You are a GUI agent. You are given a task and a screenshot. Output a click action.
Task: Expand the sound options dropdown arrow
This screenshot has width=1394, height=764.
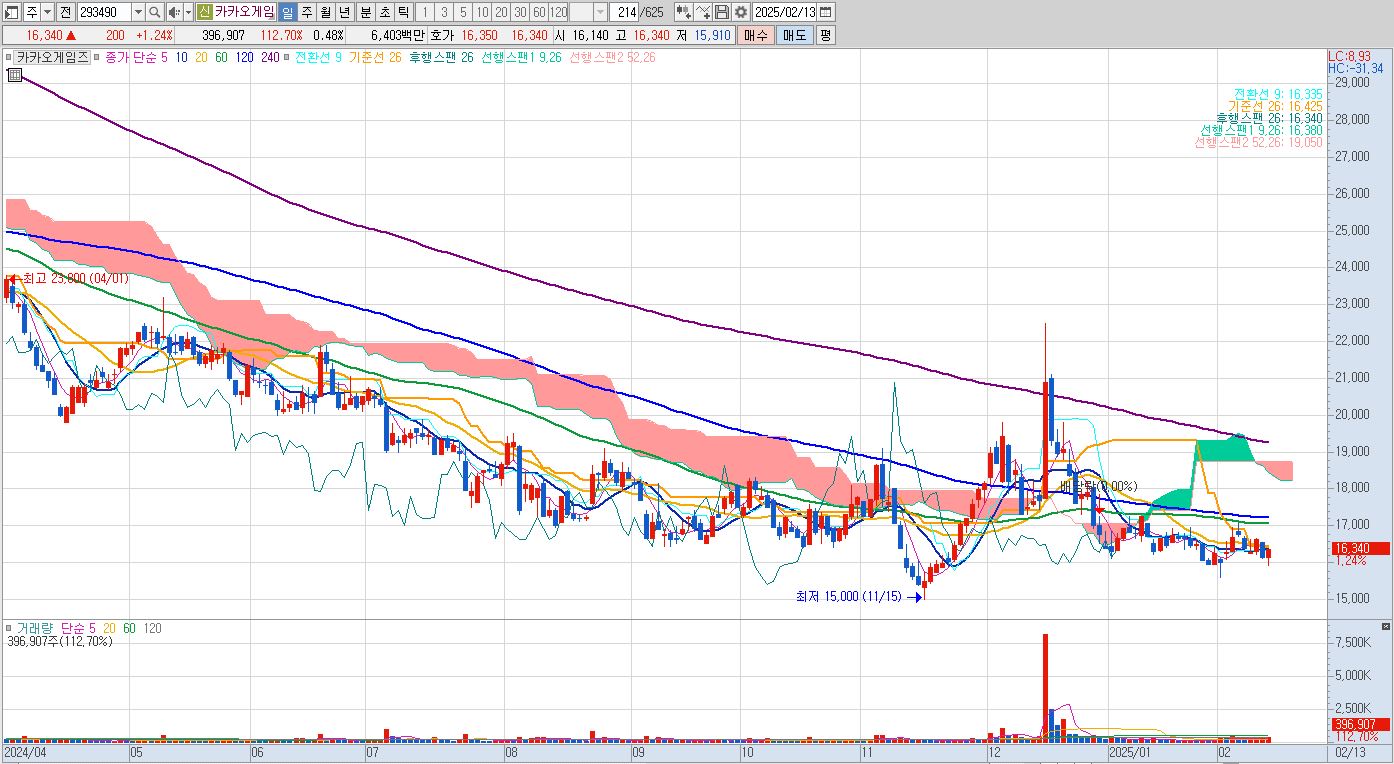tap(188, 12)
